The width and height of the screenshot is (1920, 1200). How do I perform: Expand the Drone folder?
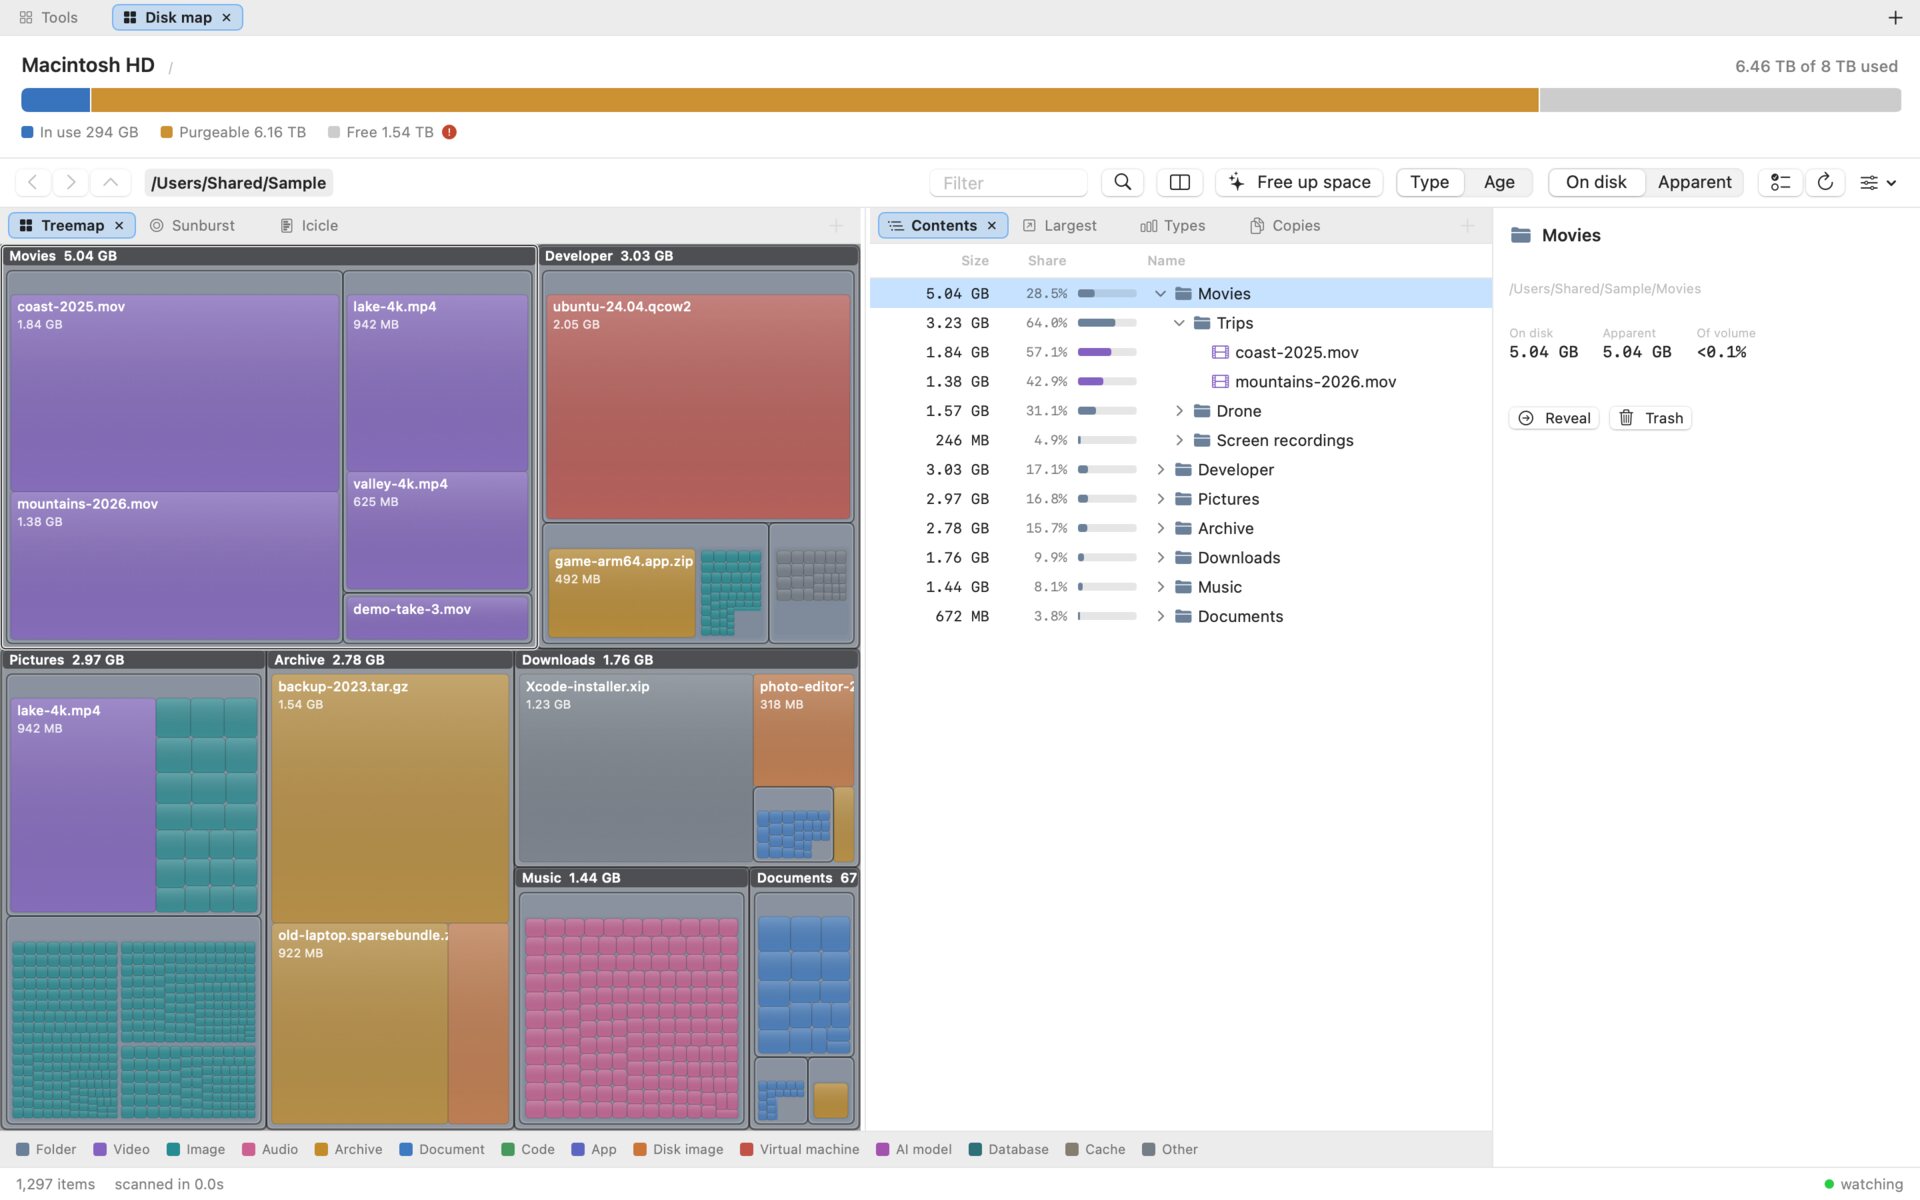pos(1179,411)
